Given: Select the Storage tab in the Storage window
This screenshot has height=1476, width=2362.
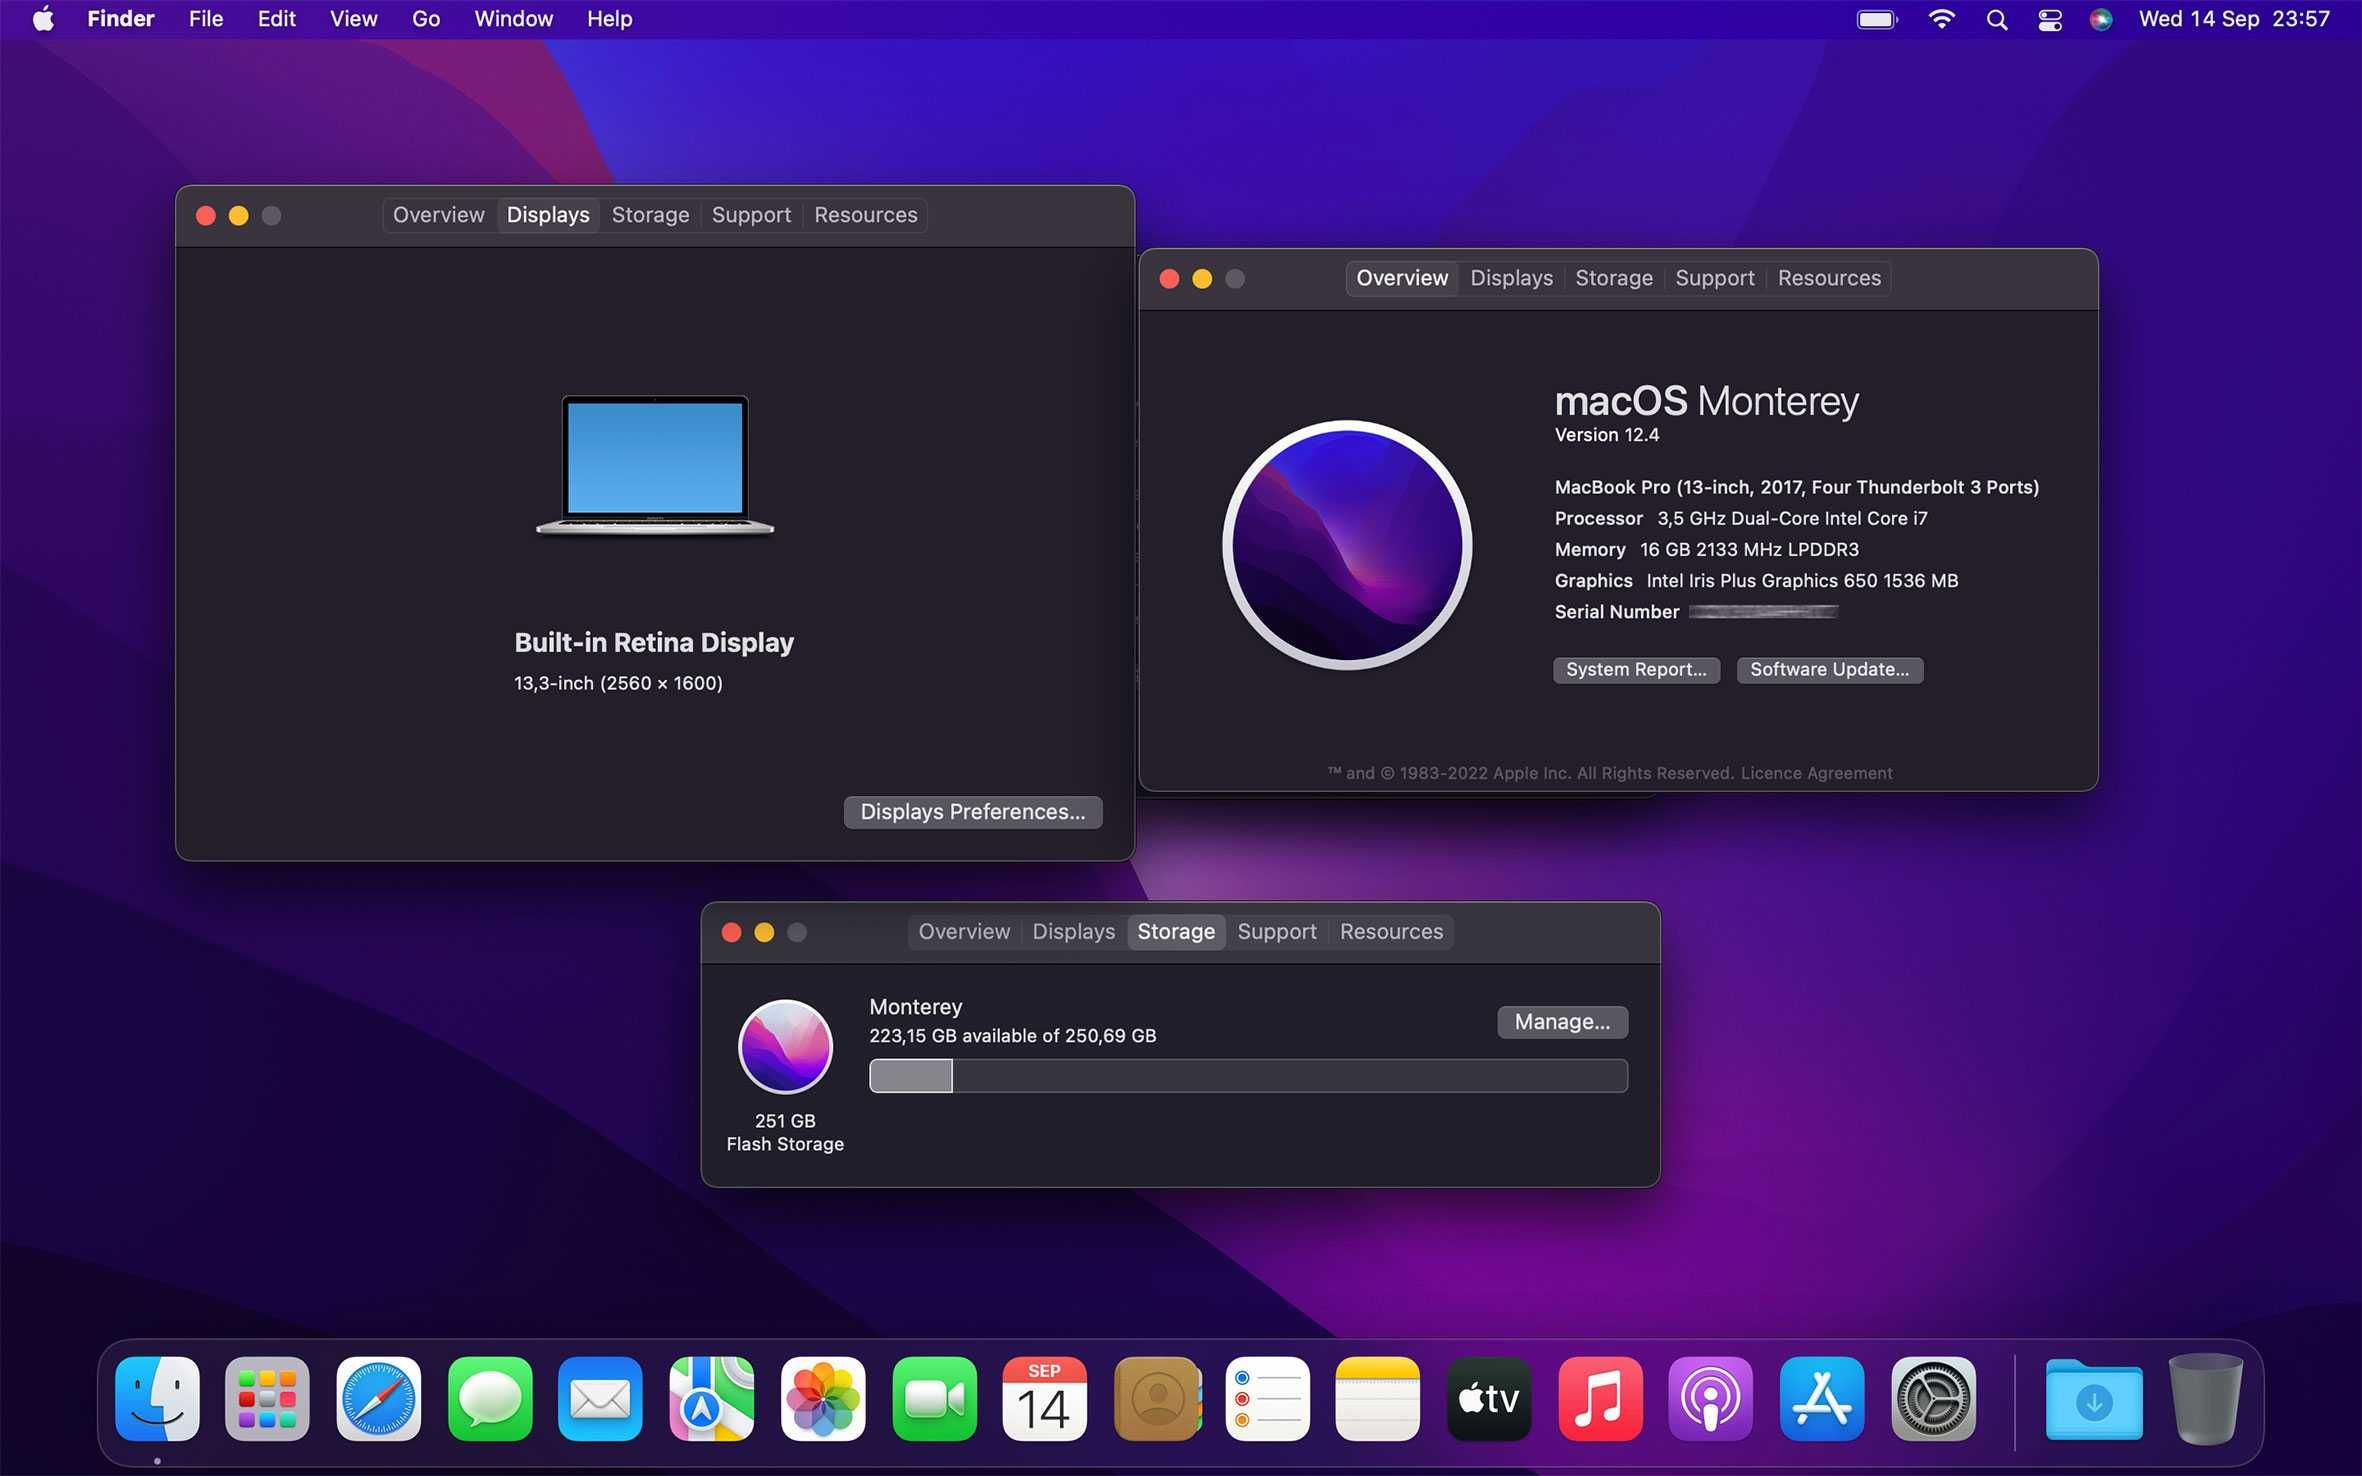Looking at the screenshot, I should (1176, 932).
